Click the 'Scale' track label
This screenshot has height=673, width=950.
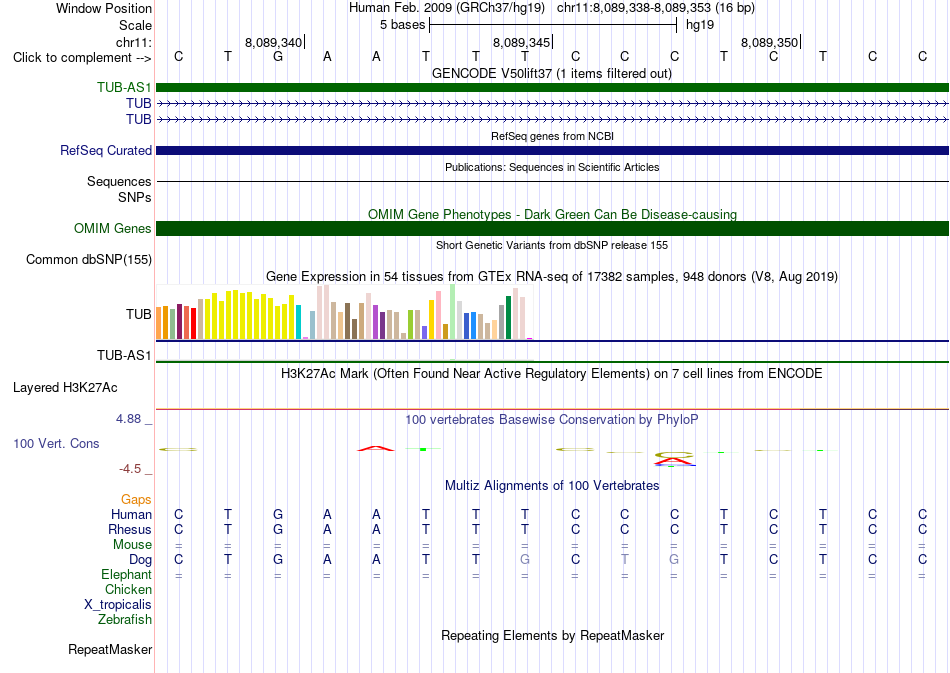coord(135,25)
